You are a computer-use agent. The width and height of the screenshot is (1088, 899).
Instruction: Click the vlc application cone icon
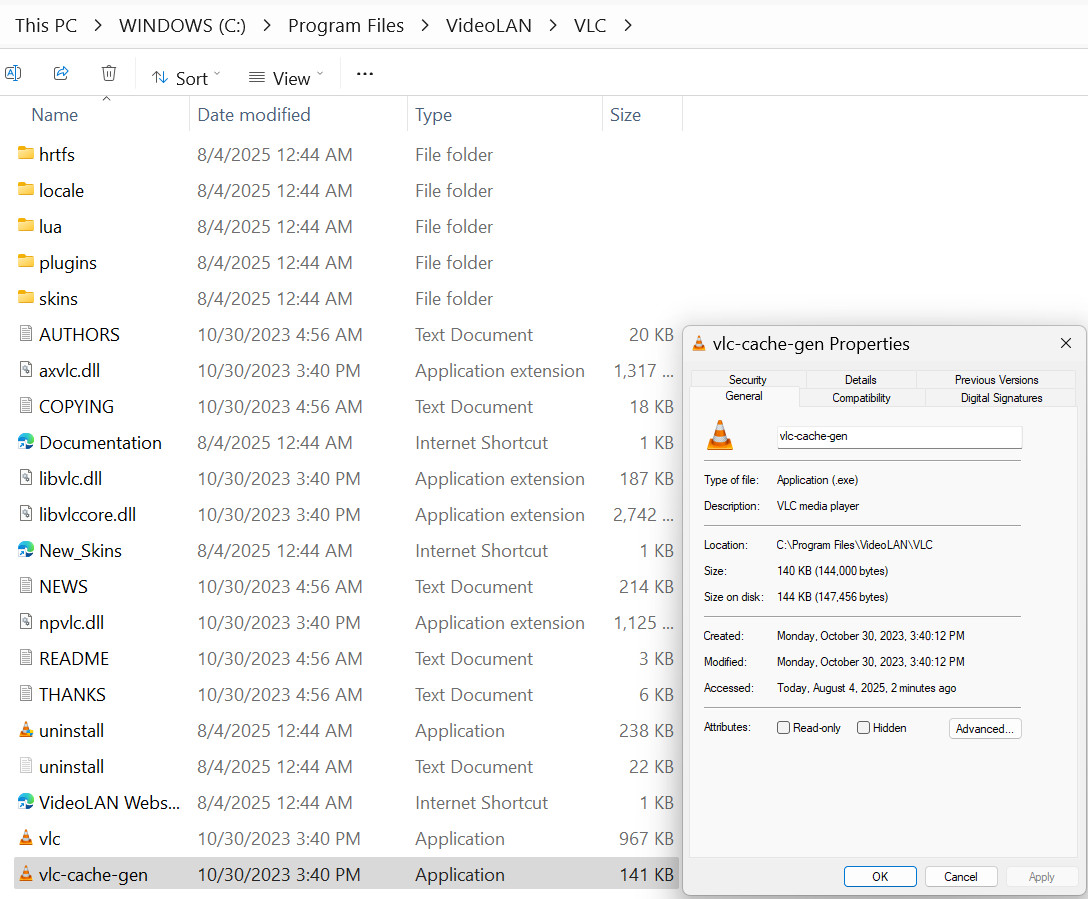(26, 838)
